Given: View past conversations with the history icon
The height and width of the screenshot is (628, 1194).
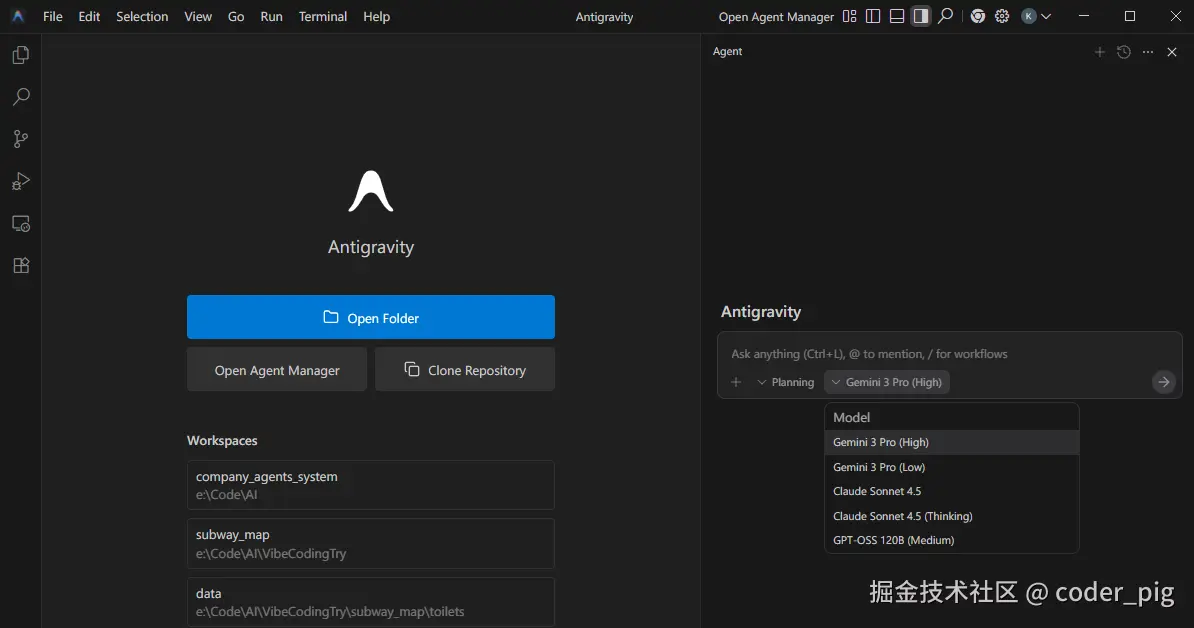Looking at the screenshot, I should tap(1124, 52).
